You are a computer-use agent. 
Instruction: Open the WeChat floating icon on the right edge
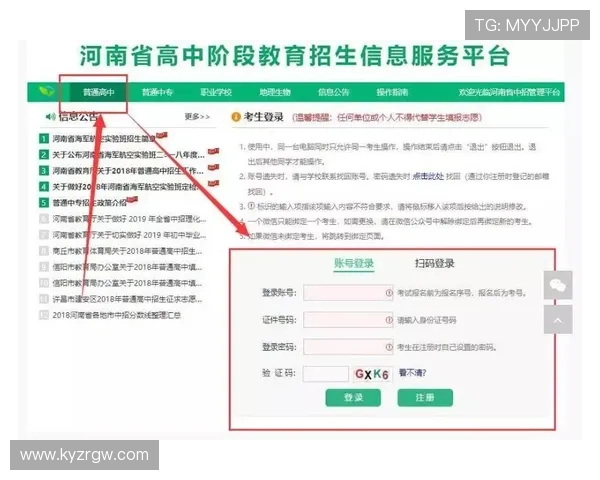[x=558, y=285]
